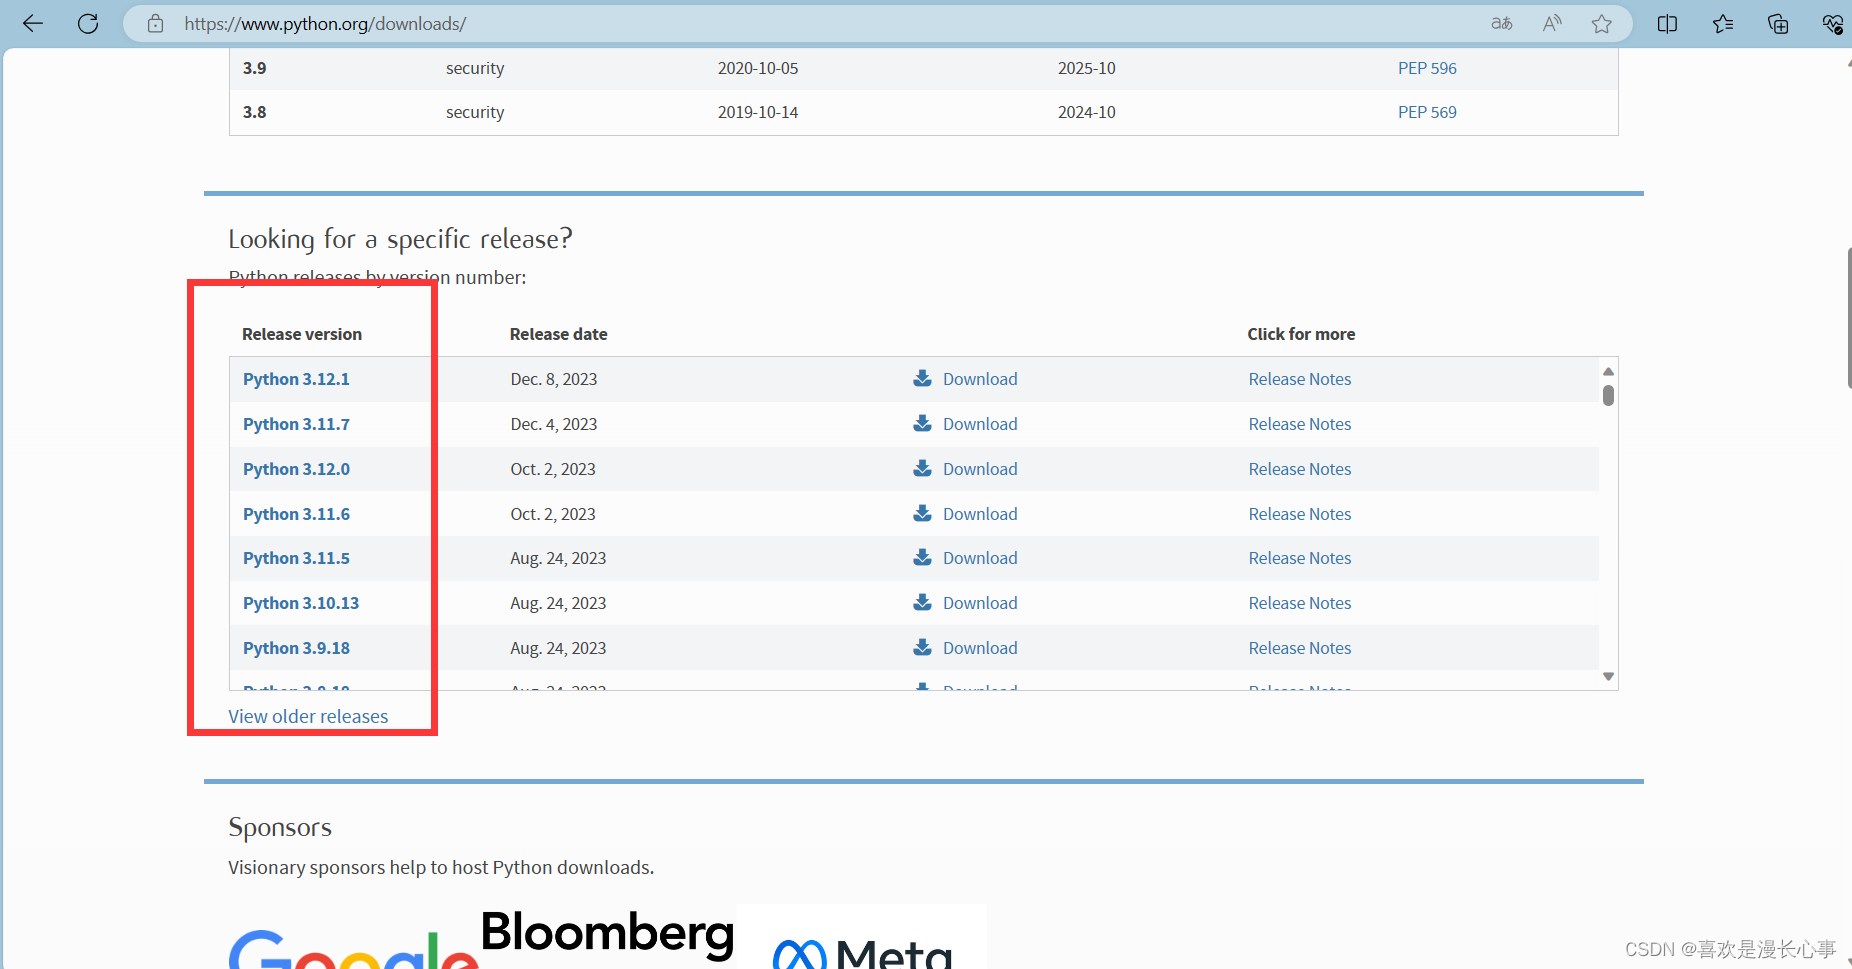Click the release list scrollbar thumb
Viewport: 1852px width, 969px height.
pos(1608,395)
